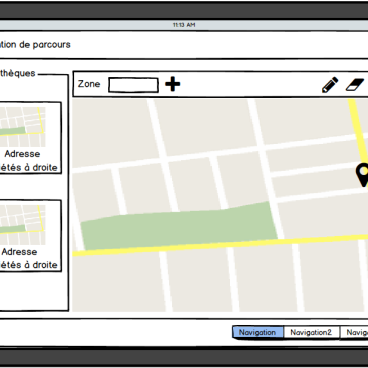Select the eraser tool
Image resolution: width=368 pixels, height=368 pixels.
pyautogui.click(x=355, y=85)
